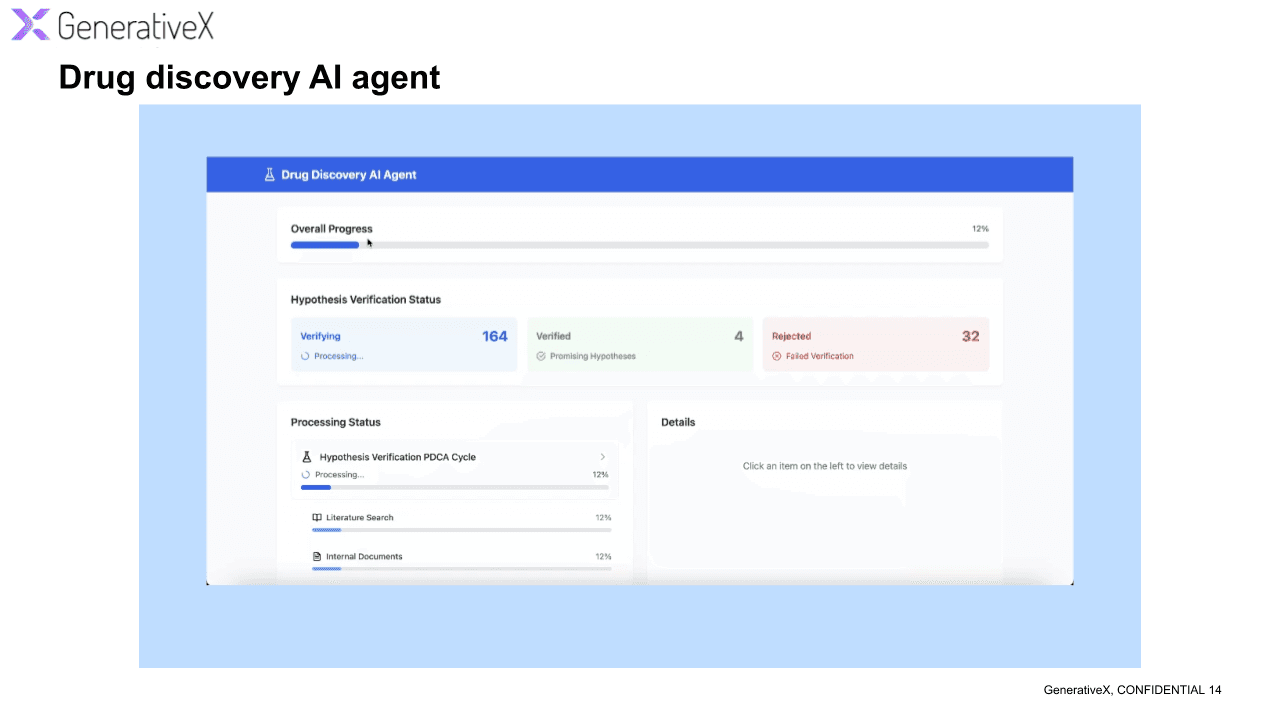Click the 12% value in the PDCA Cycle row
This screenshot has height=720, width=1280.
(600, 475)
